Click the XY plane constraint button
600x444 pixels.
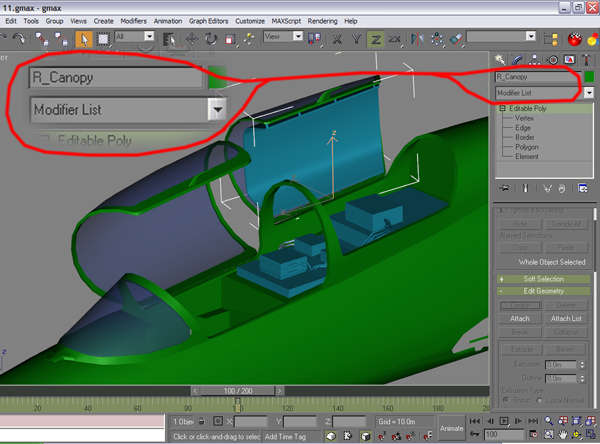point(395,39)
